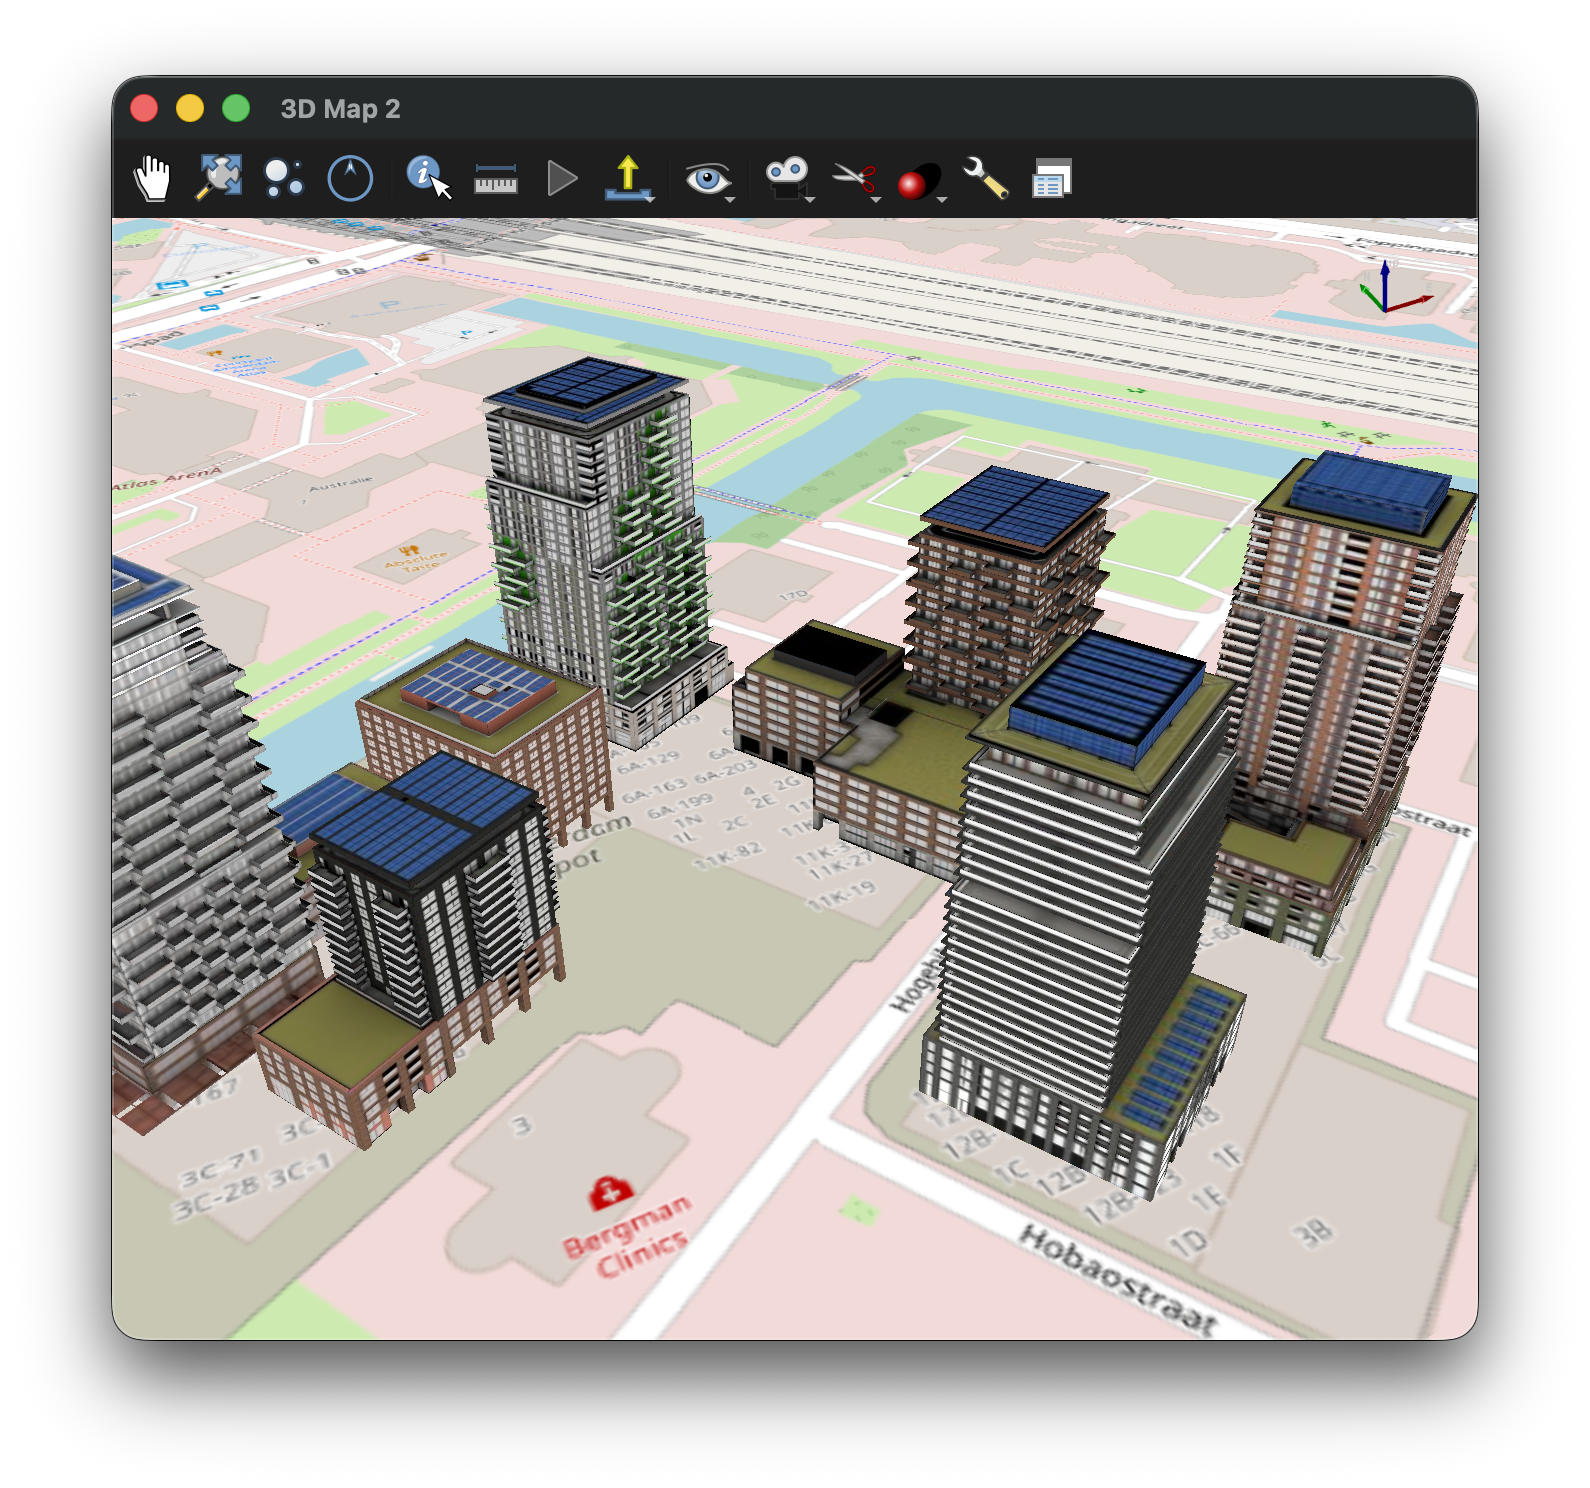The image size is (1590, 1488).
Task: Click the 11K-19 address label
Action: 842,896
